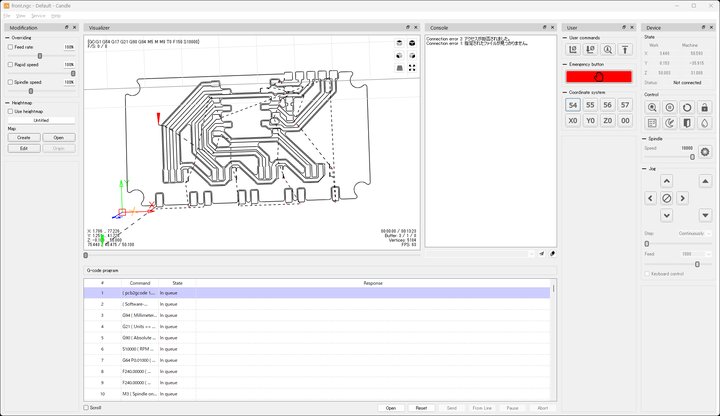Toggle the Scroll checkbox below the G-code table

[x=86, y=408]
